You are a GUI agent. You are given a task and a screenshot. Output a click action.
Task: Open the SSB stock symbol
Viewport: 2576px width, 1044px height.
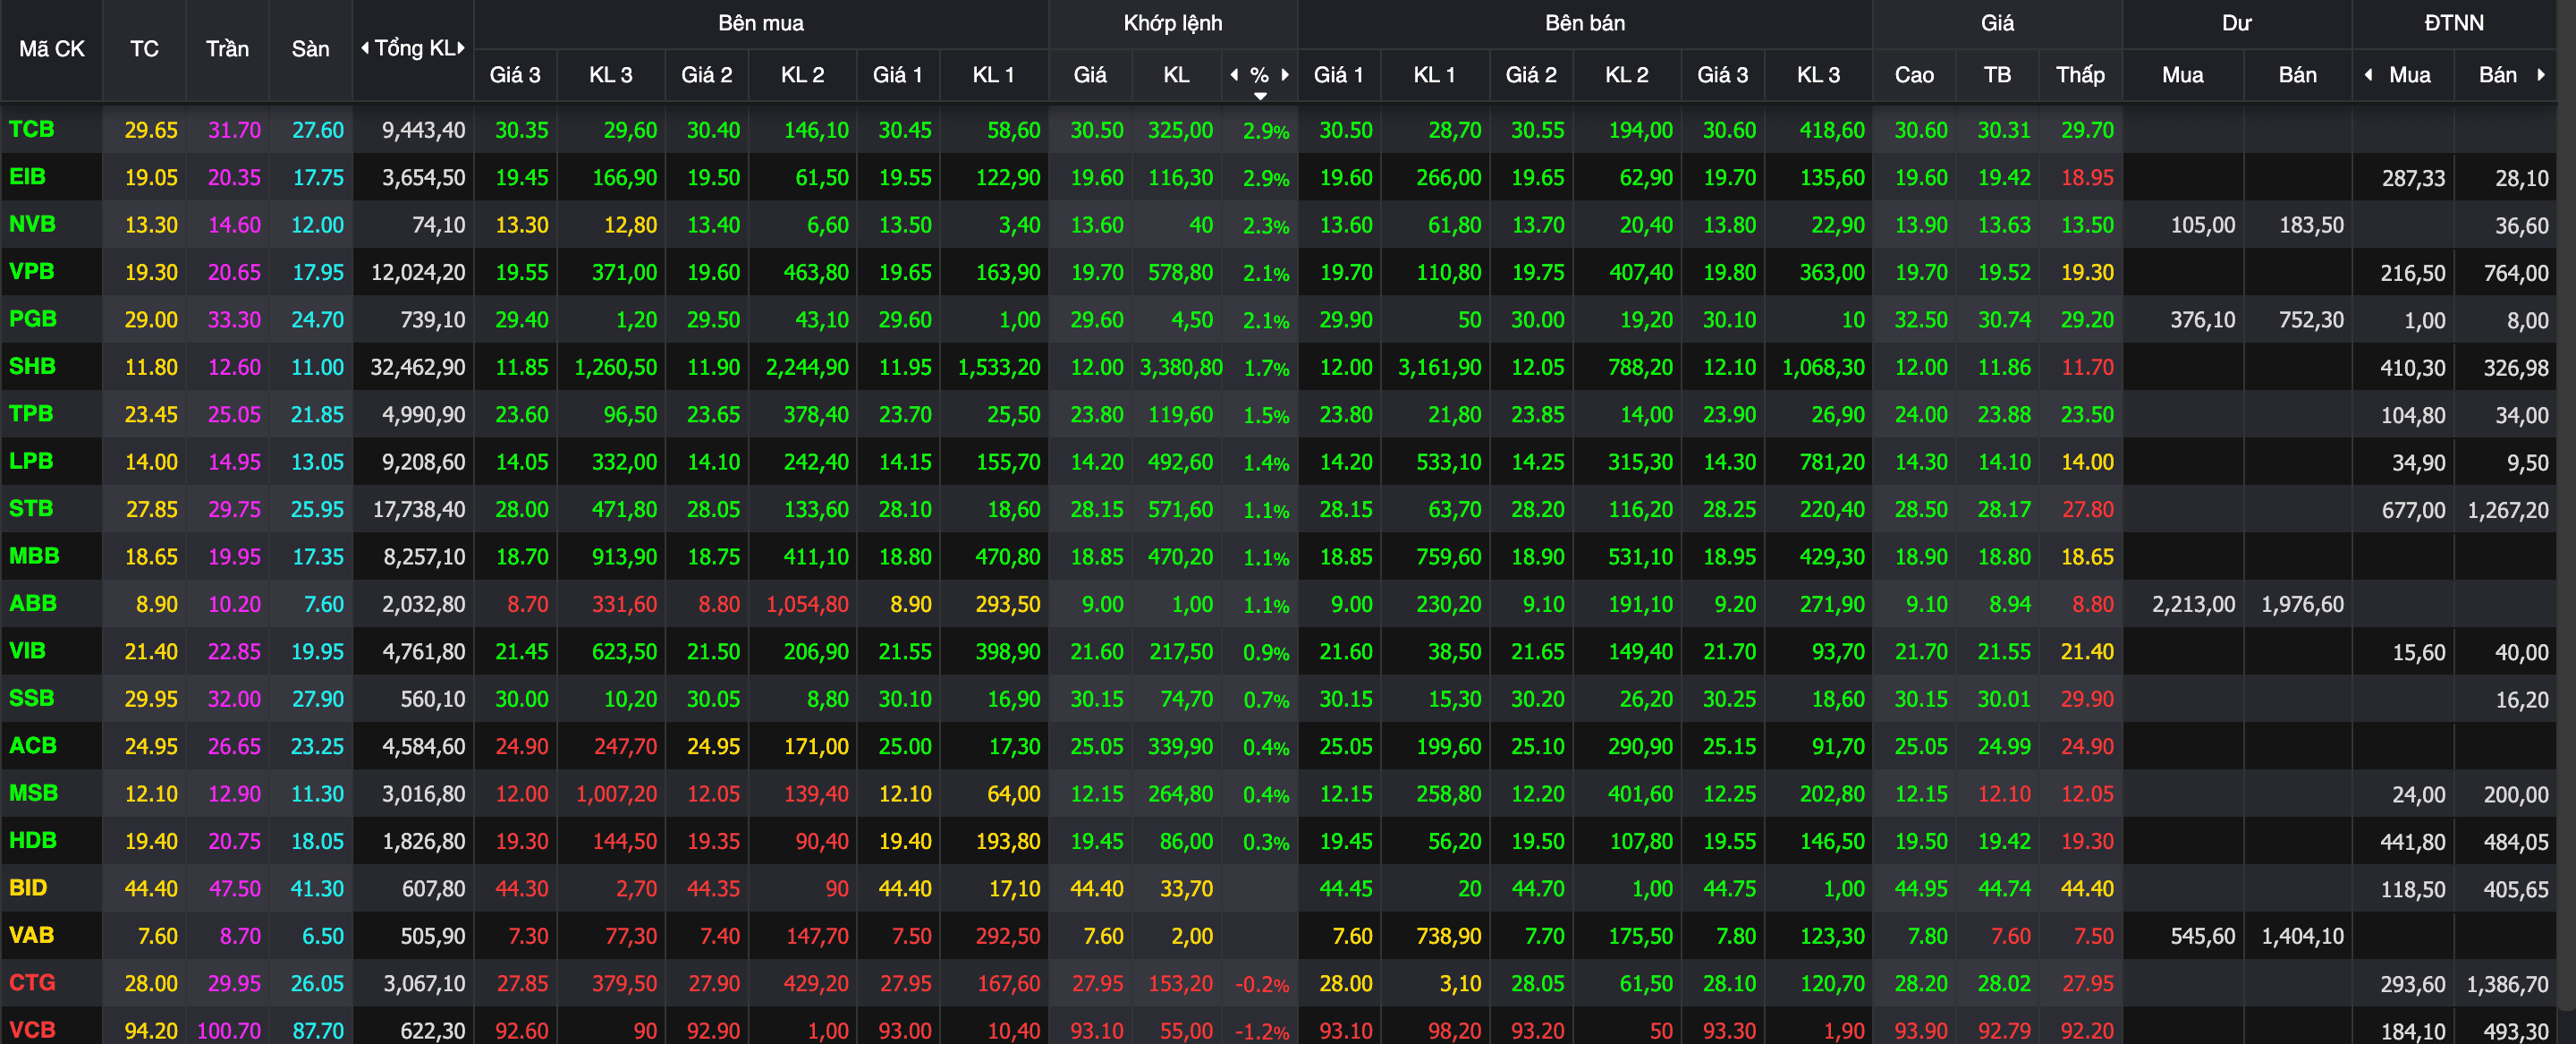click(31, 698)
